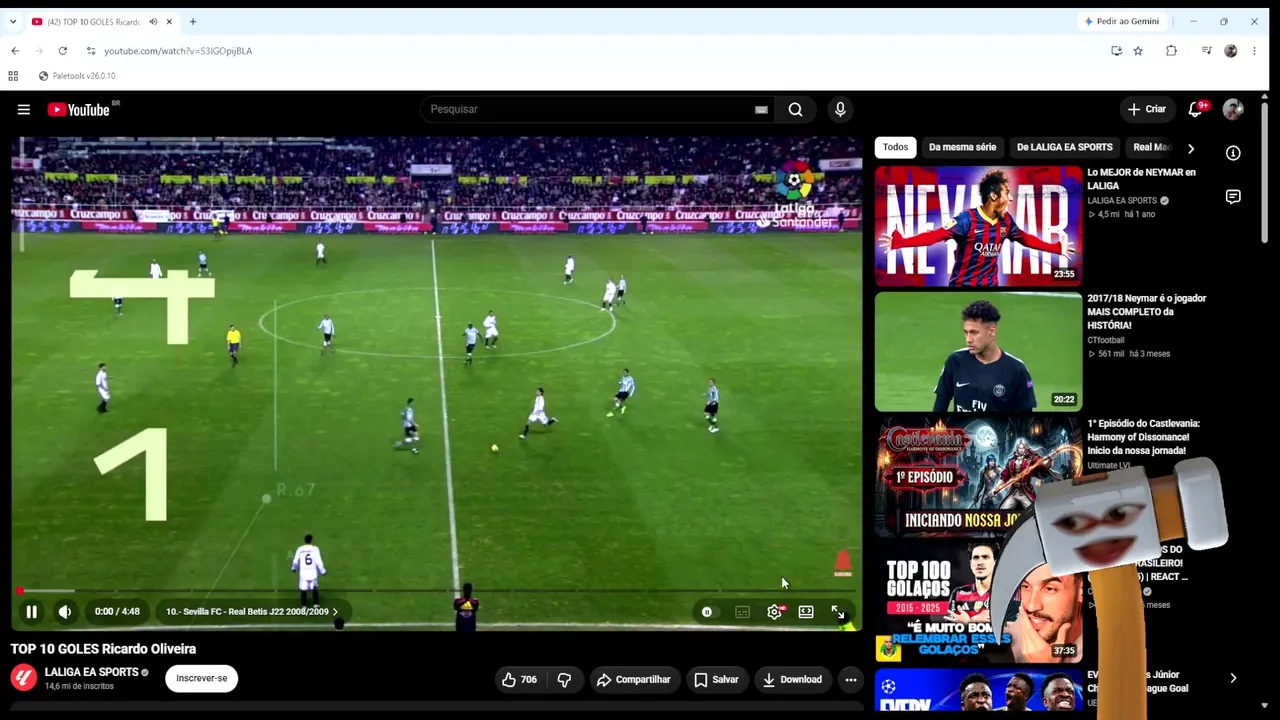
Task: Open the tab search dropdown arrow
Action: [13, 22]
